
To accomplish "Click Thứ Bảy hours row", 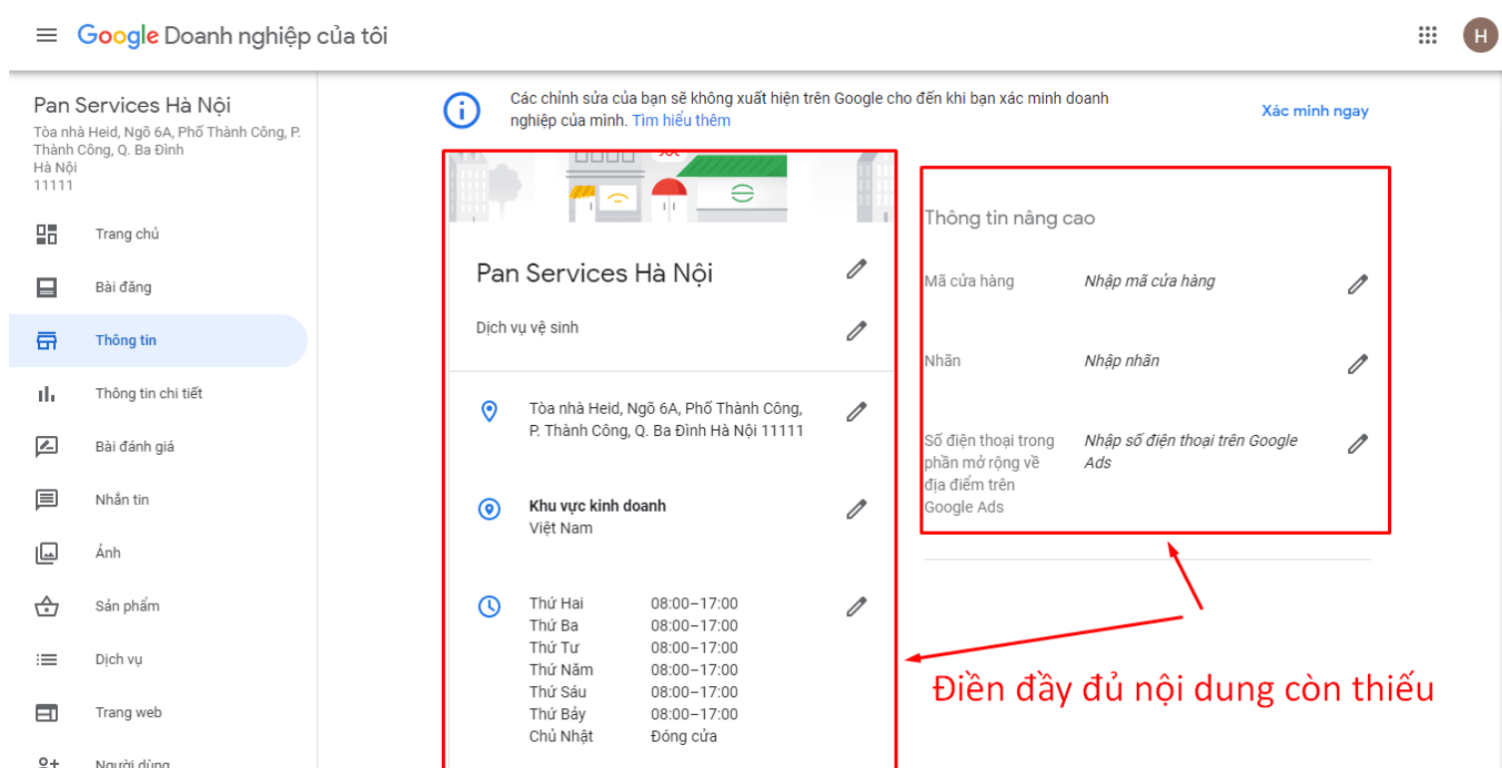I will click(x=634, y=714).
